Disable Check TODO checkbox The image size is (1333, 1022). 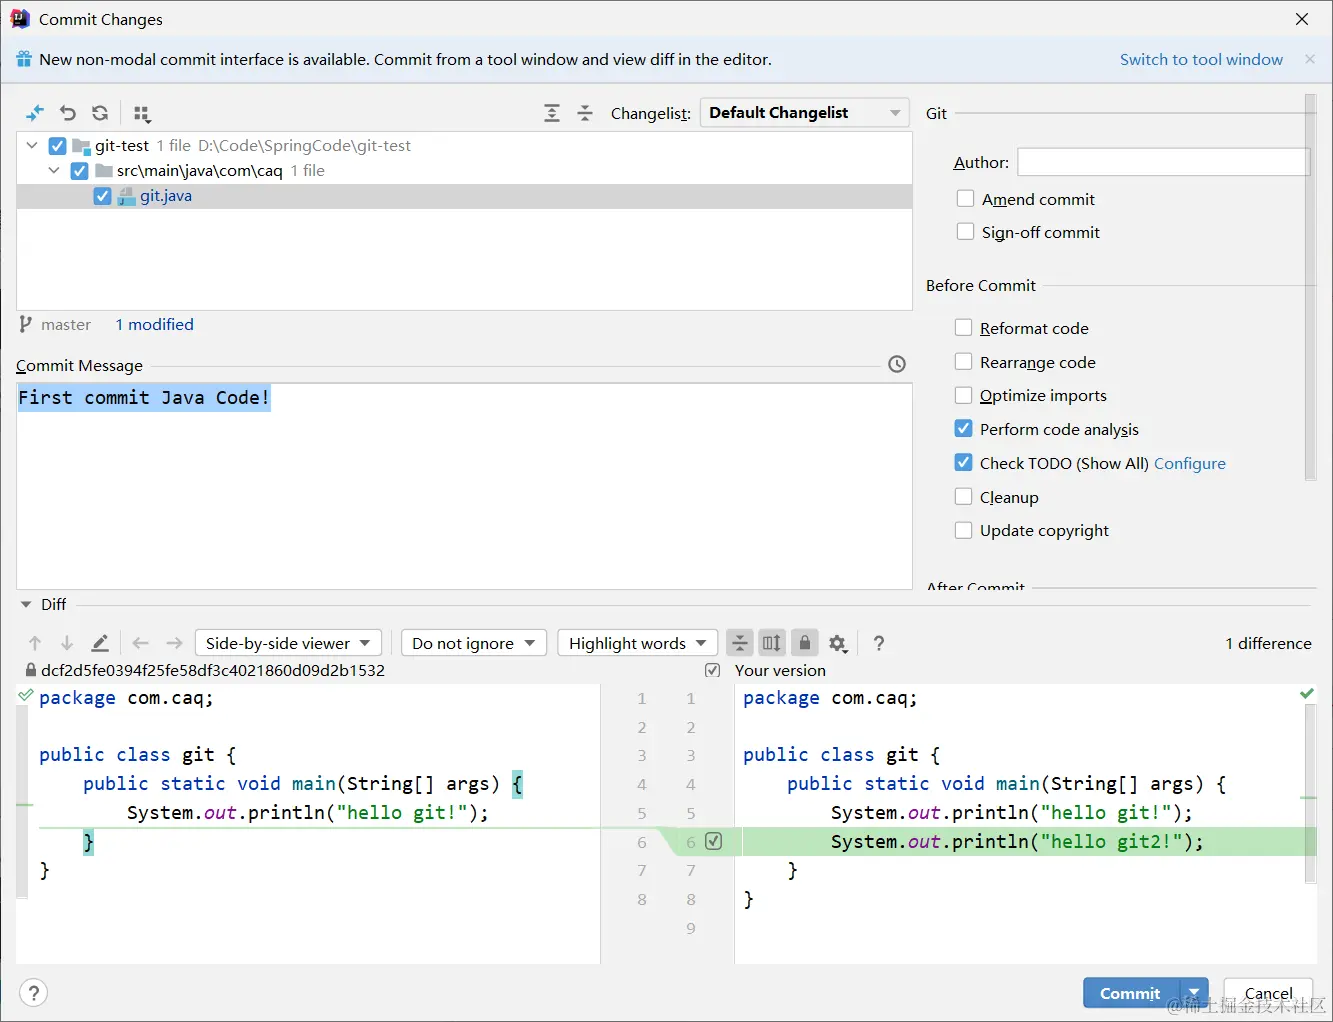pos(963,463)
